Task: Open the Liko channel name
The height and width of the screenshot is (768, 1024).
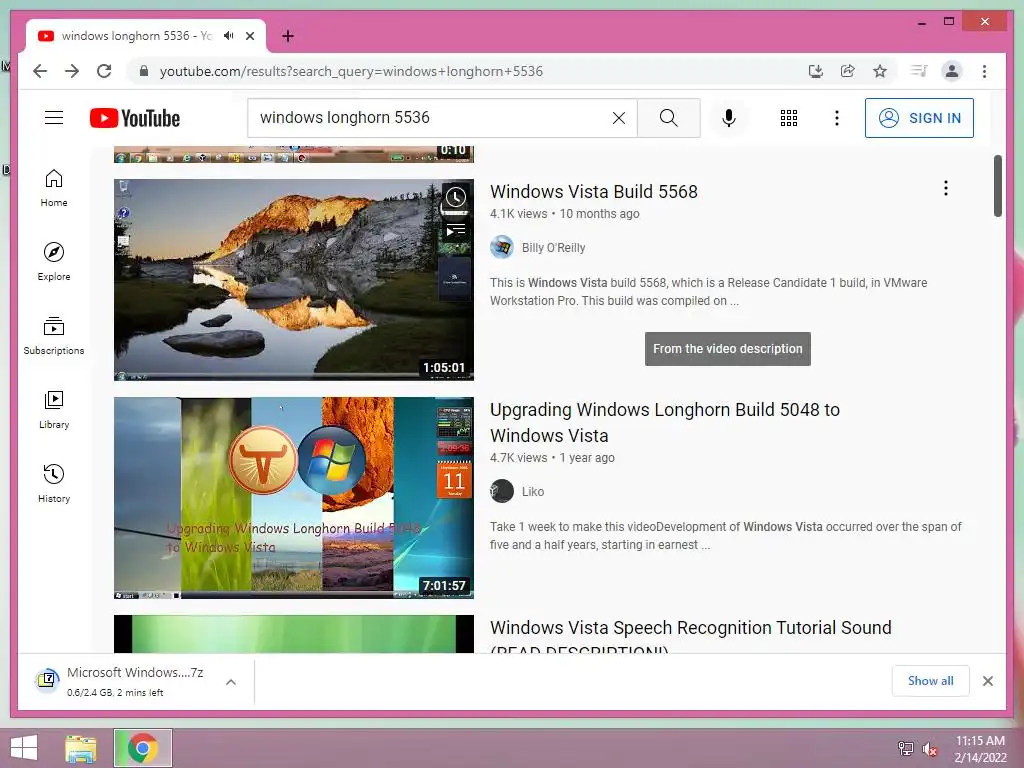Action: click(533, 491)
